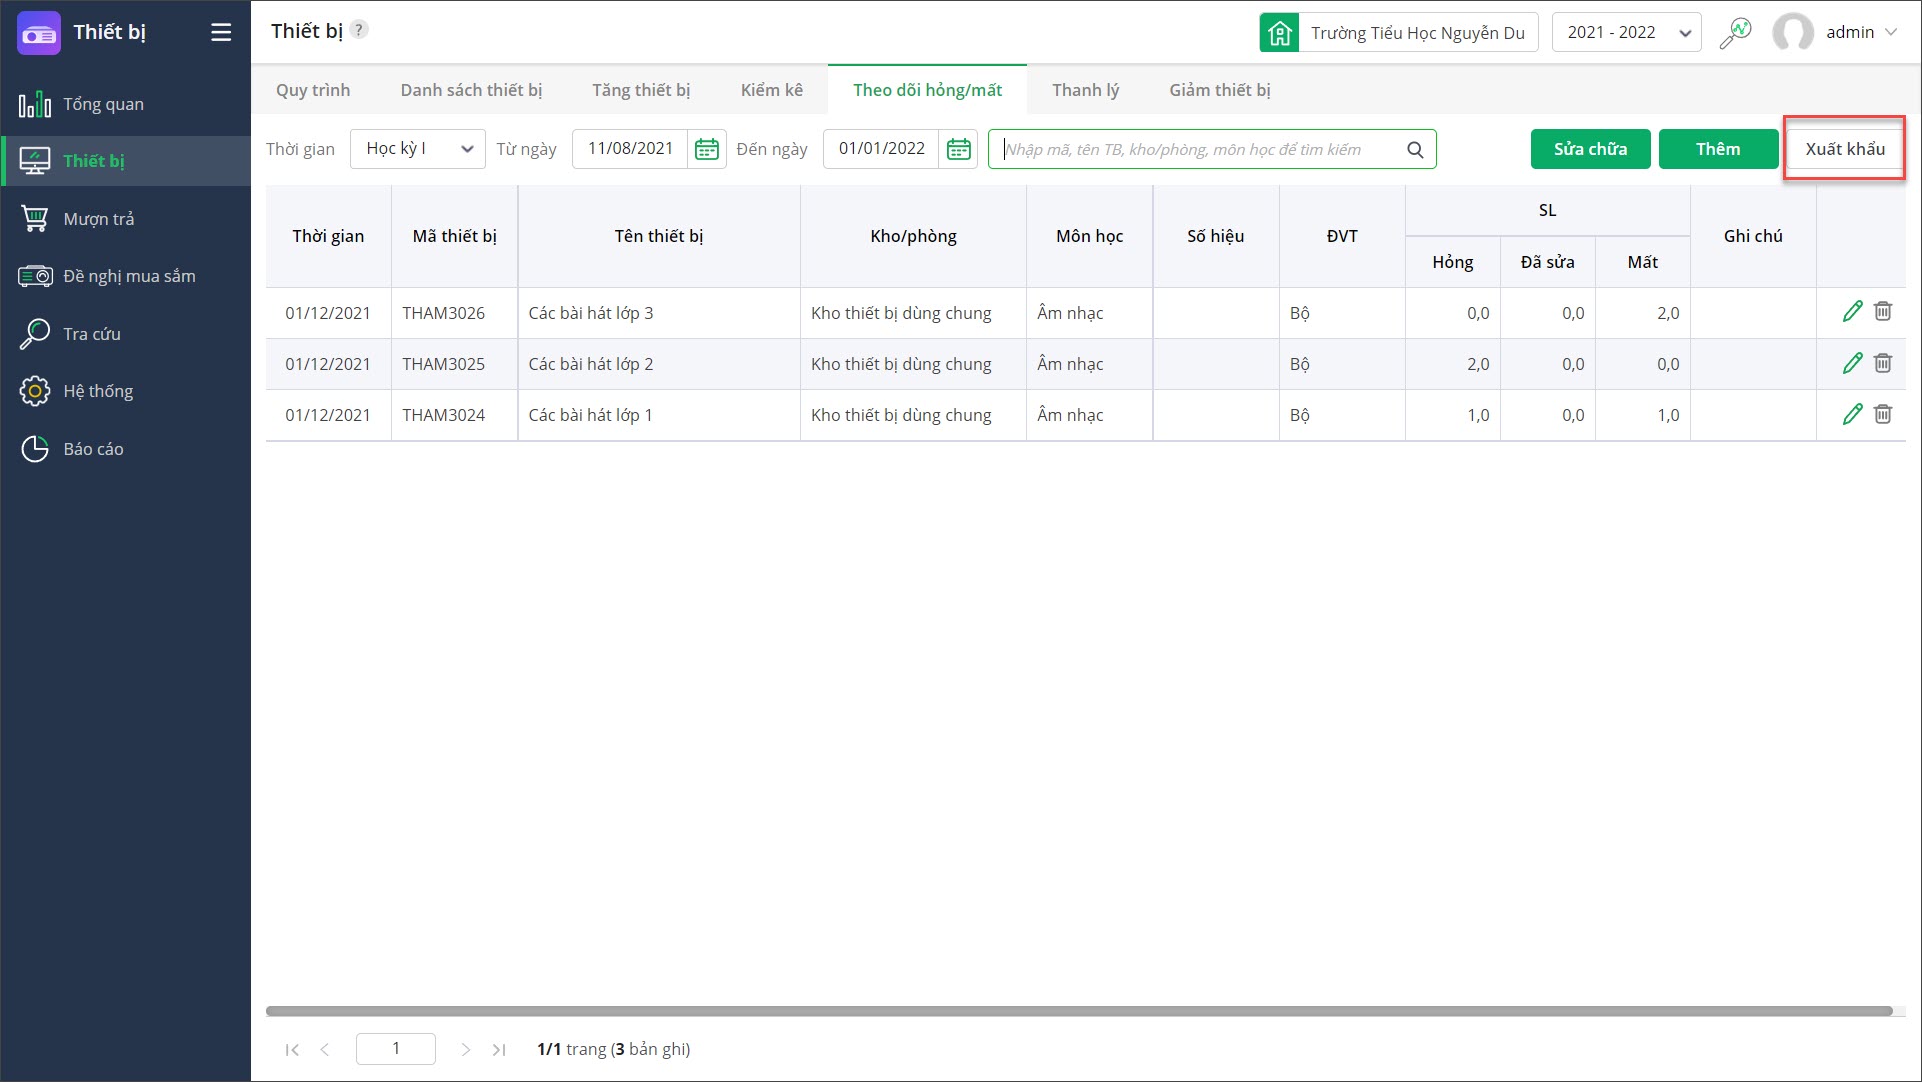Click the page number input field
Image resolution: width=1922 pixels, height=1082 pixels.
tap(396, 1048)
